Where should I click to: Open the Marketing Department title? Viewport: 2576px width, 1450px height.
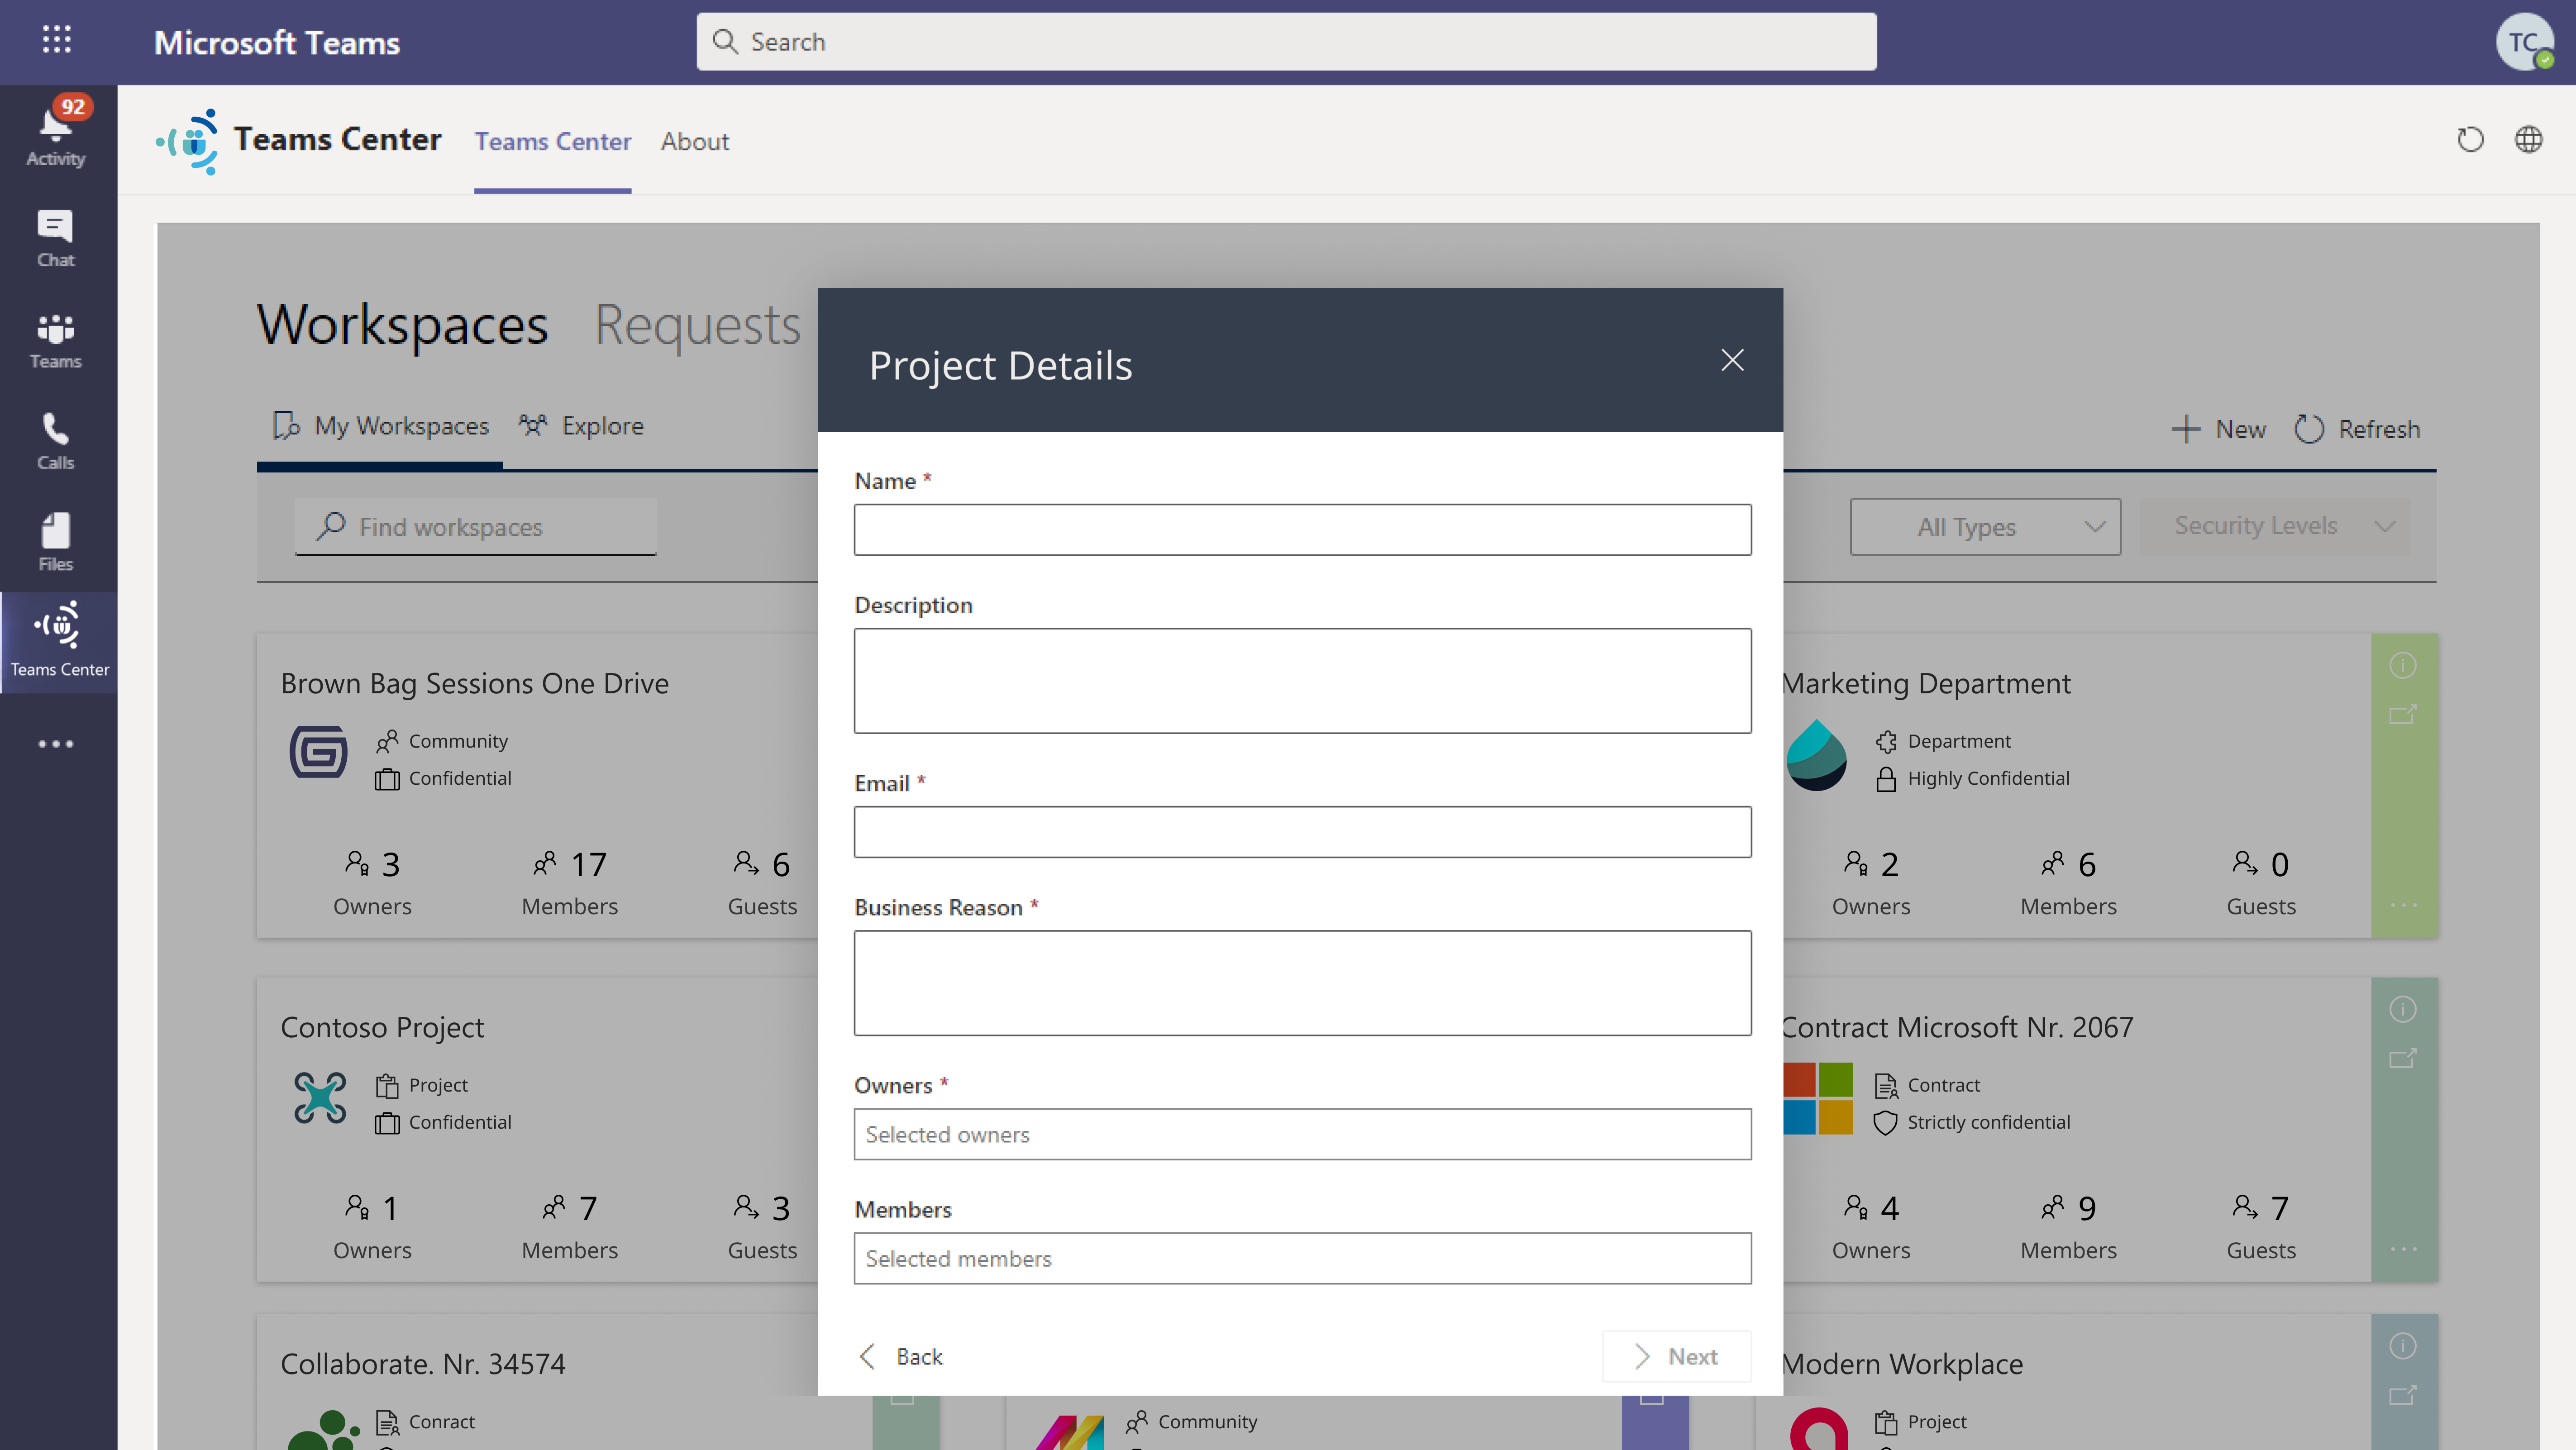(1927, 684)
